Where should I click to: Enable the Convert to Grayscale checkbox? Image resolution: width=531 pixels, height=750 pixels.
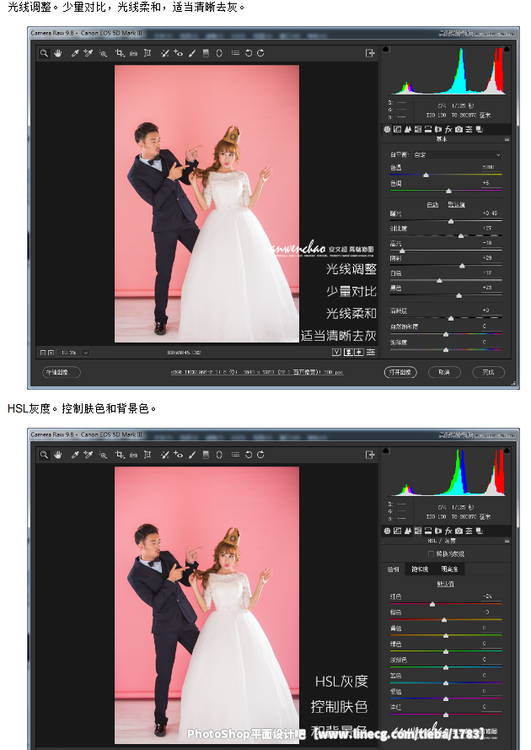point(431,553)
